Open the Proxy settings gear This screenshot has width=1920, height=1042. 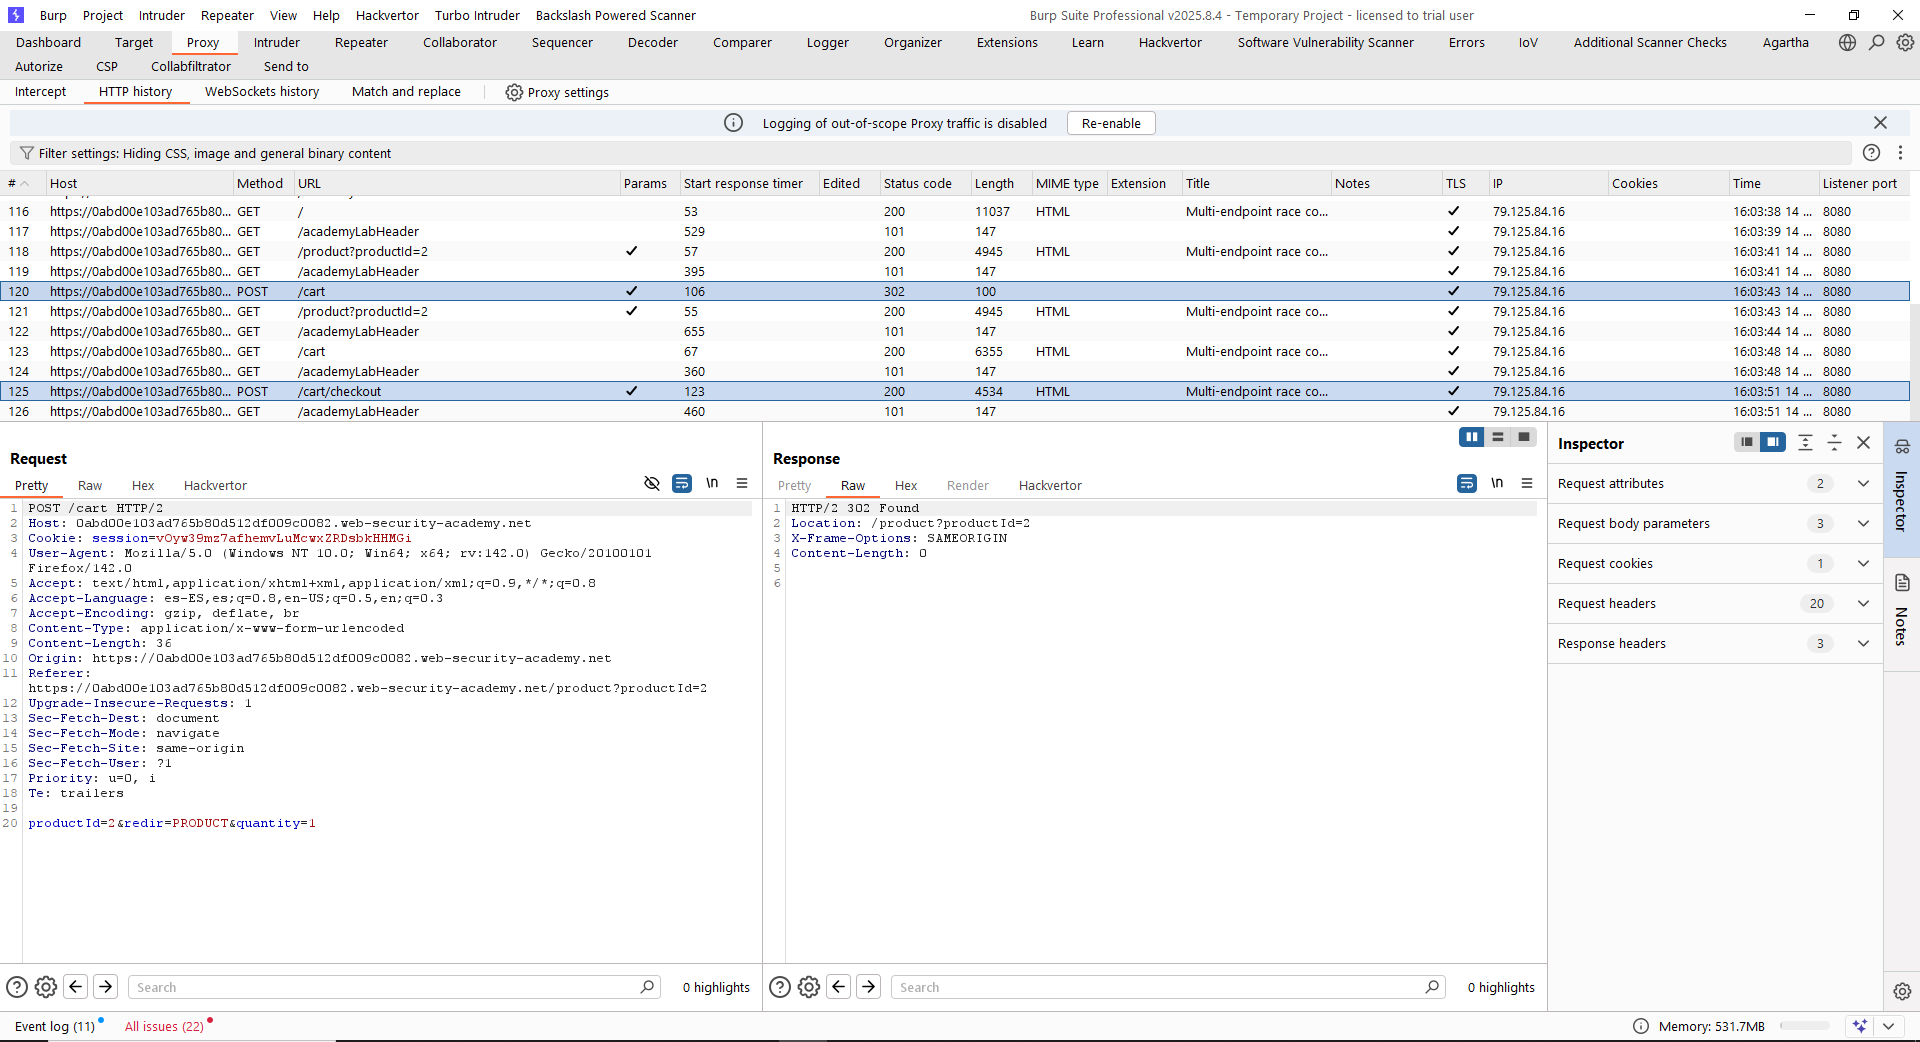(x=514, y=92)
